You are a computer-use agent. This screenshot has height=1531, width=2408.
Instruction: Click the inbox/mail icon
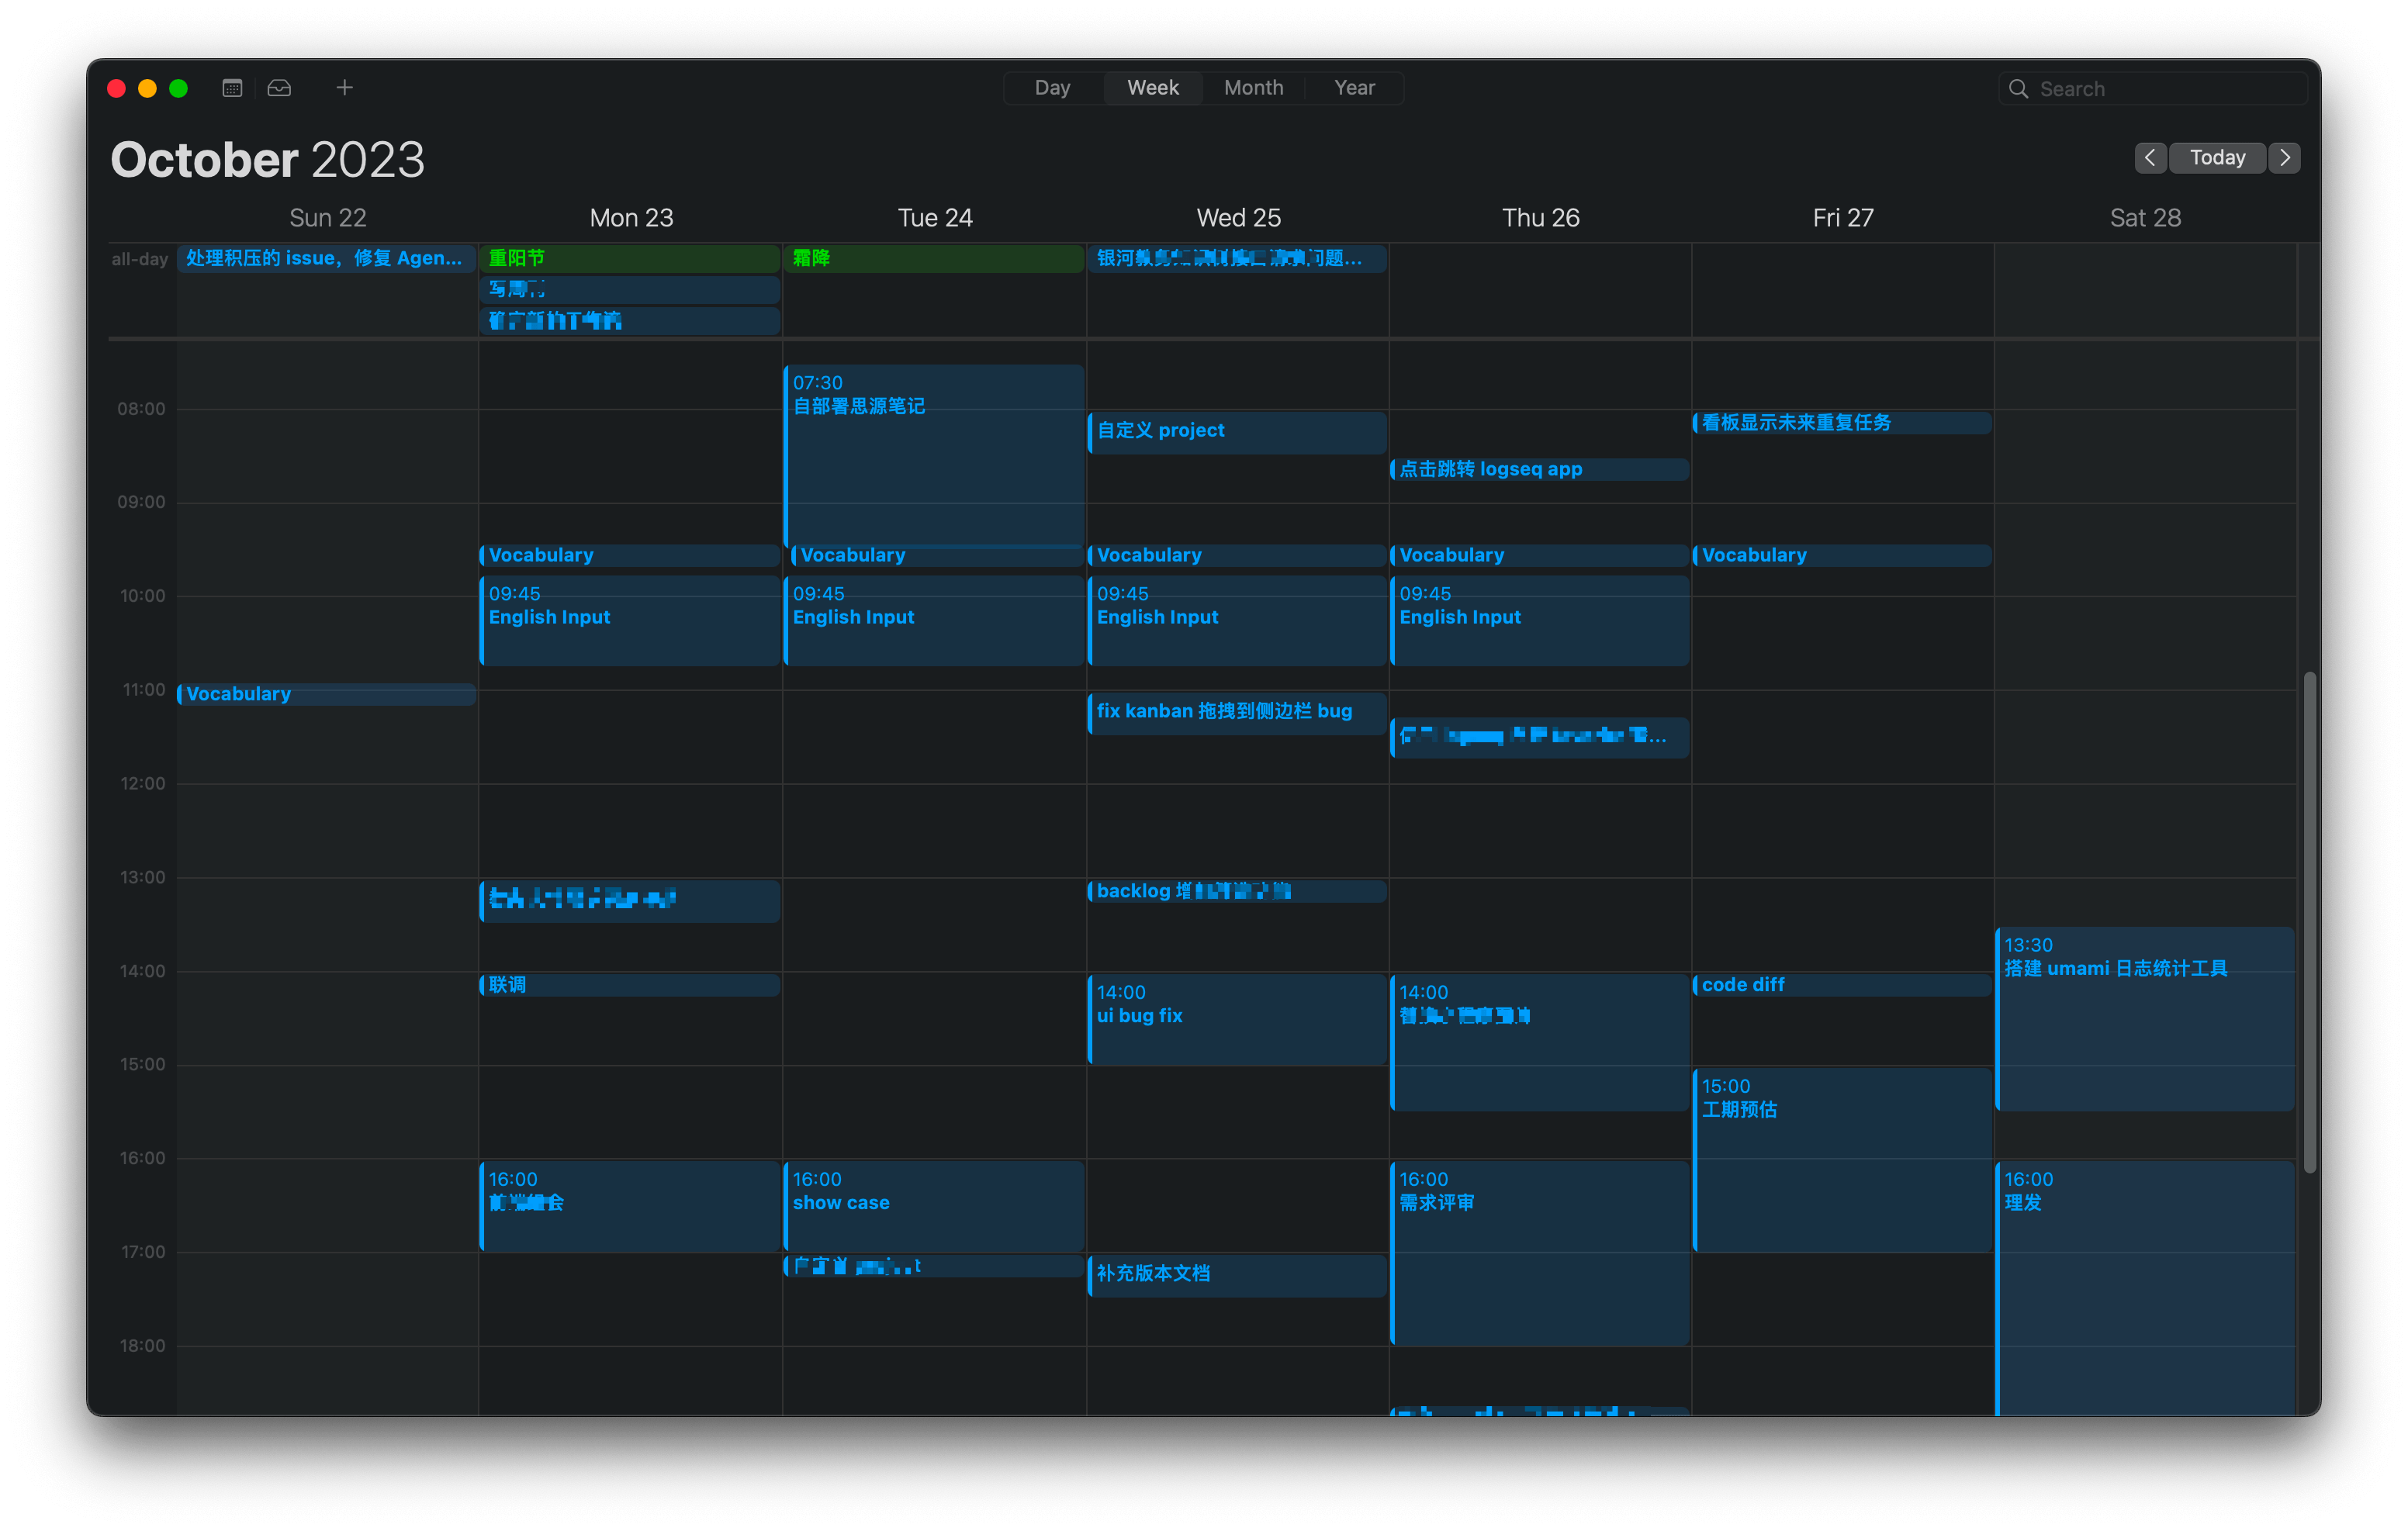coord(279,88)
